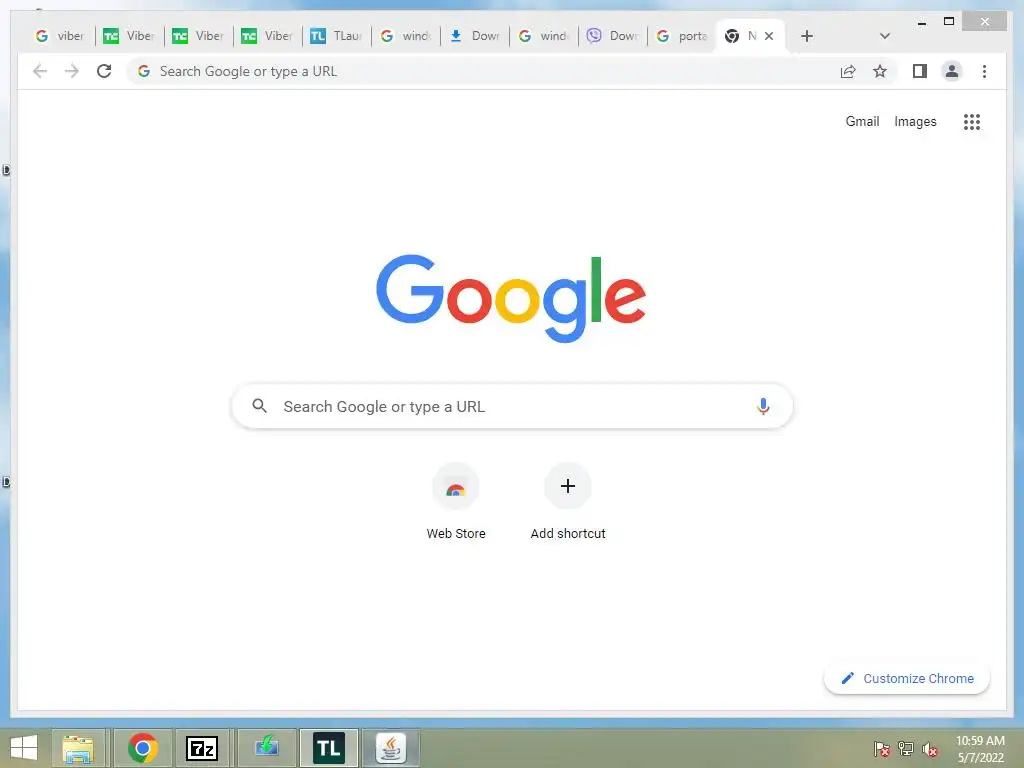Click the network icon in the system tray
Viewport: 1024px width, 768px height.
[x=906, y=748]
